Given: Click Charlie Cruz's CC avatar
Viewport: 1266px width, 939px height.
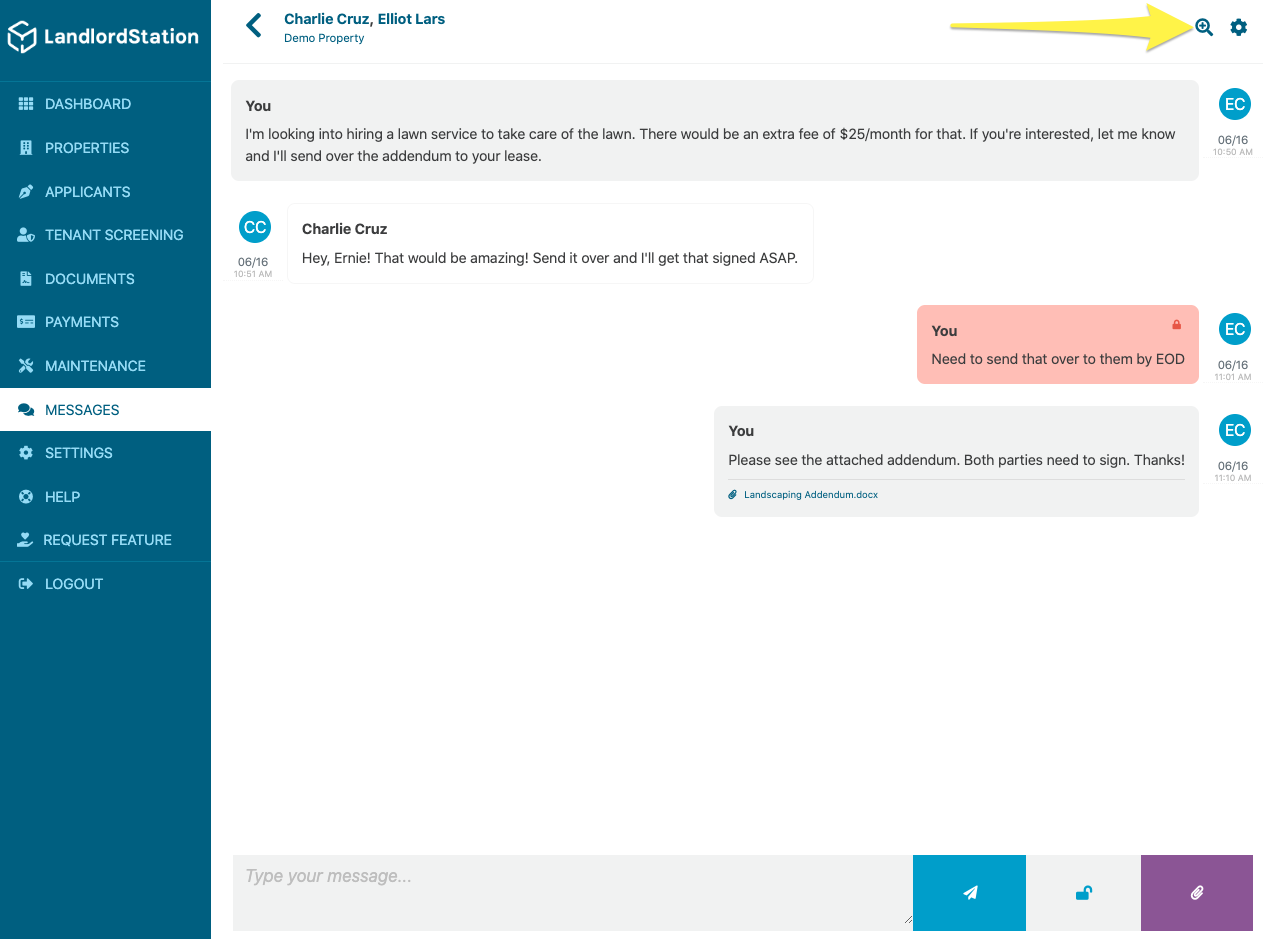Looking at the screenshot, I should tap(255, 227).
